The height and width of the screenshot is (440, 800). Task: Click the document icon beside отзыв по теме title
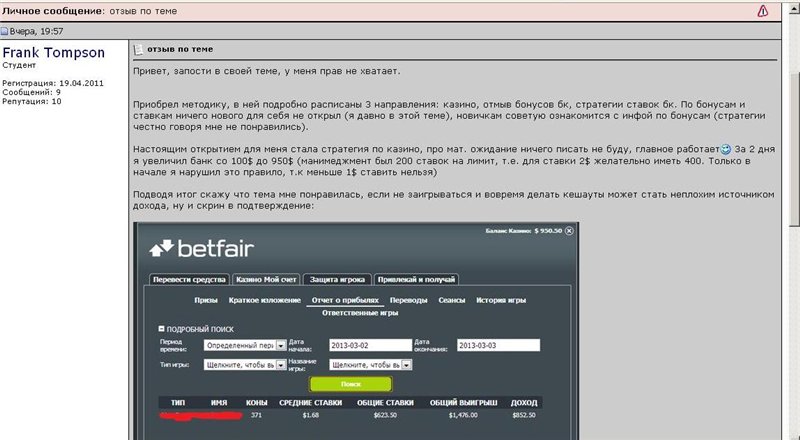point(138,50)
